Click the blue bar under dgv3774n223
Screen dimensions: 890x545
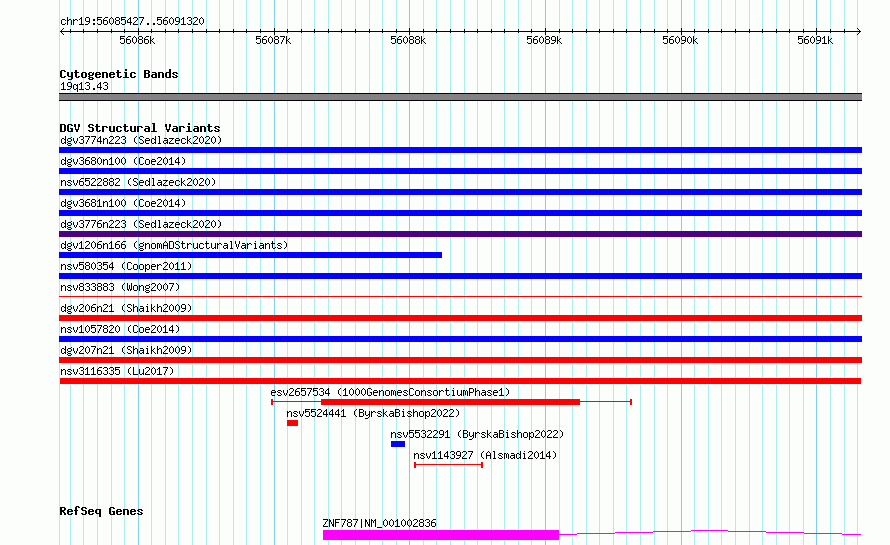point(460,150)
